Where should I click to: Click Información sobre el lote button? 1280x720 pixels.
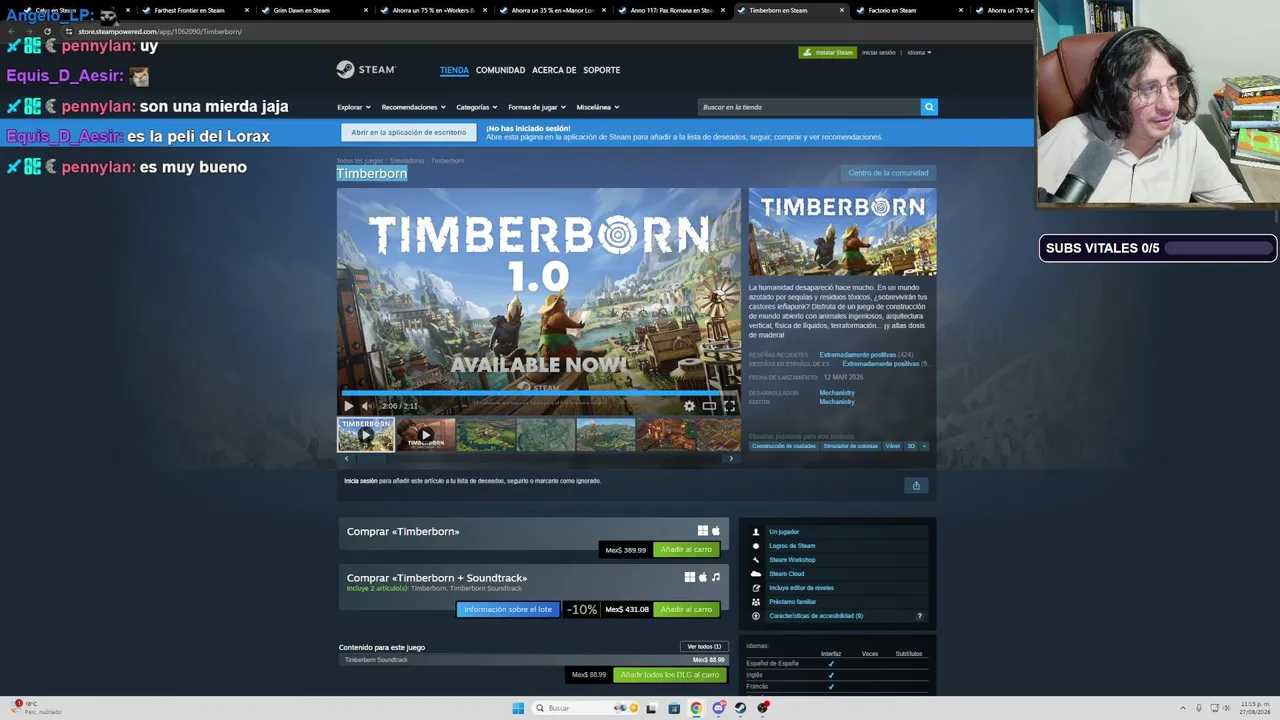click(x=508, y=610)
